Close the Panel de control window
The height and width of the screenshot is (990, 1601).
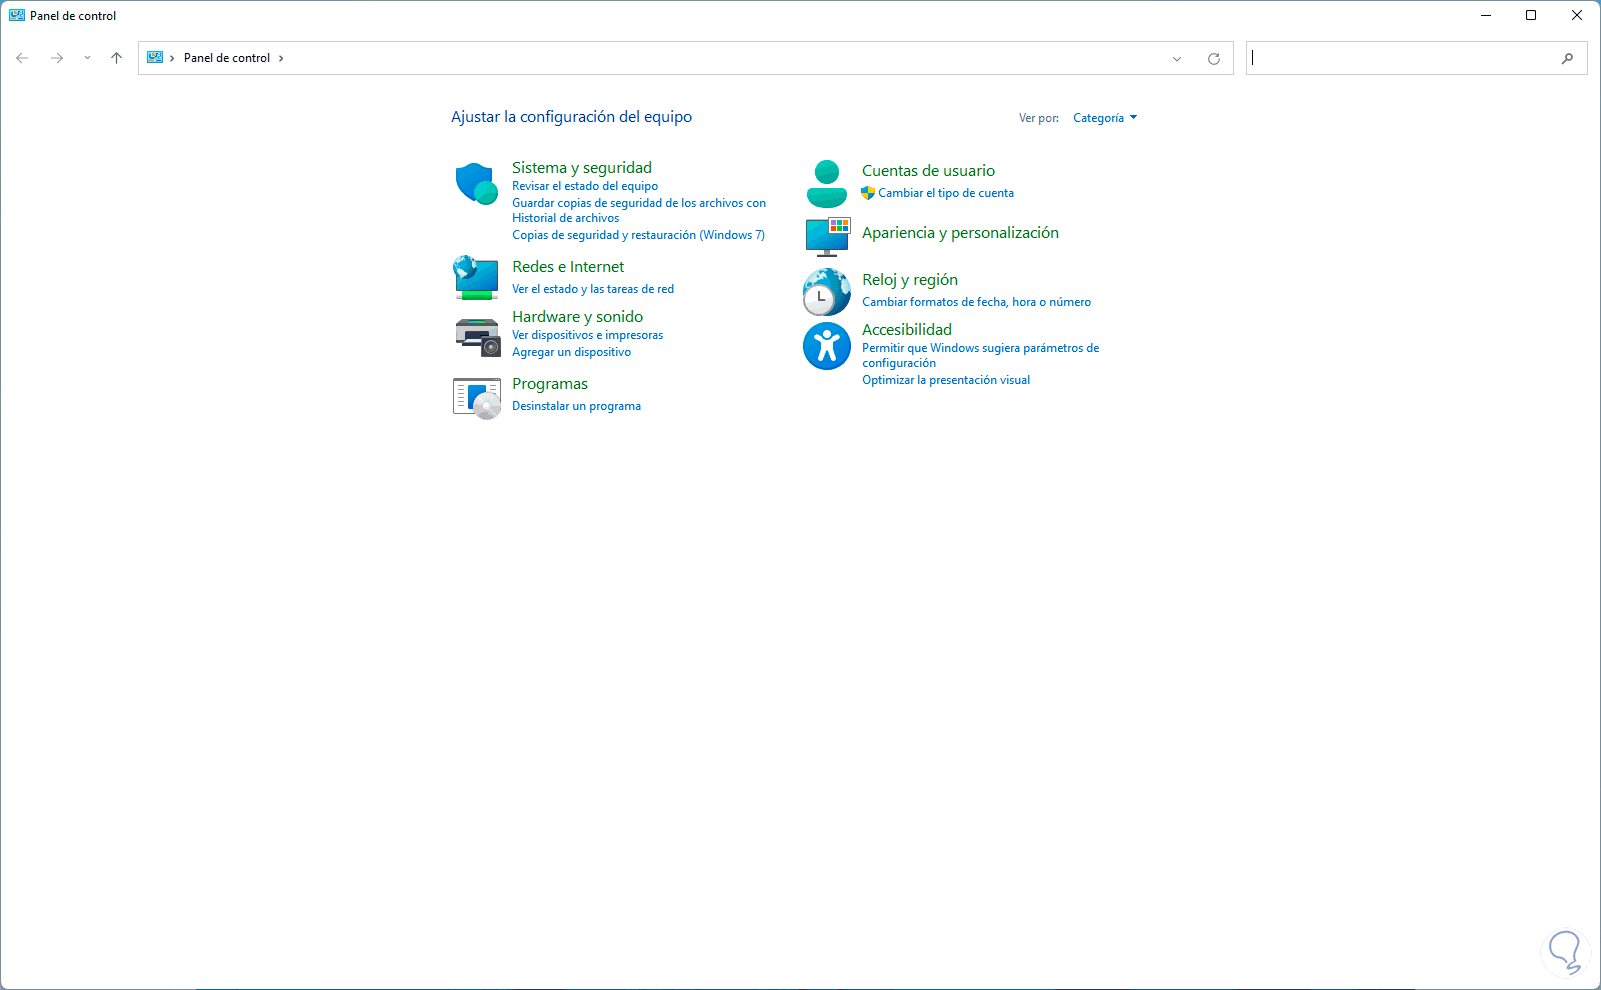click(1577, 16)
